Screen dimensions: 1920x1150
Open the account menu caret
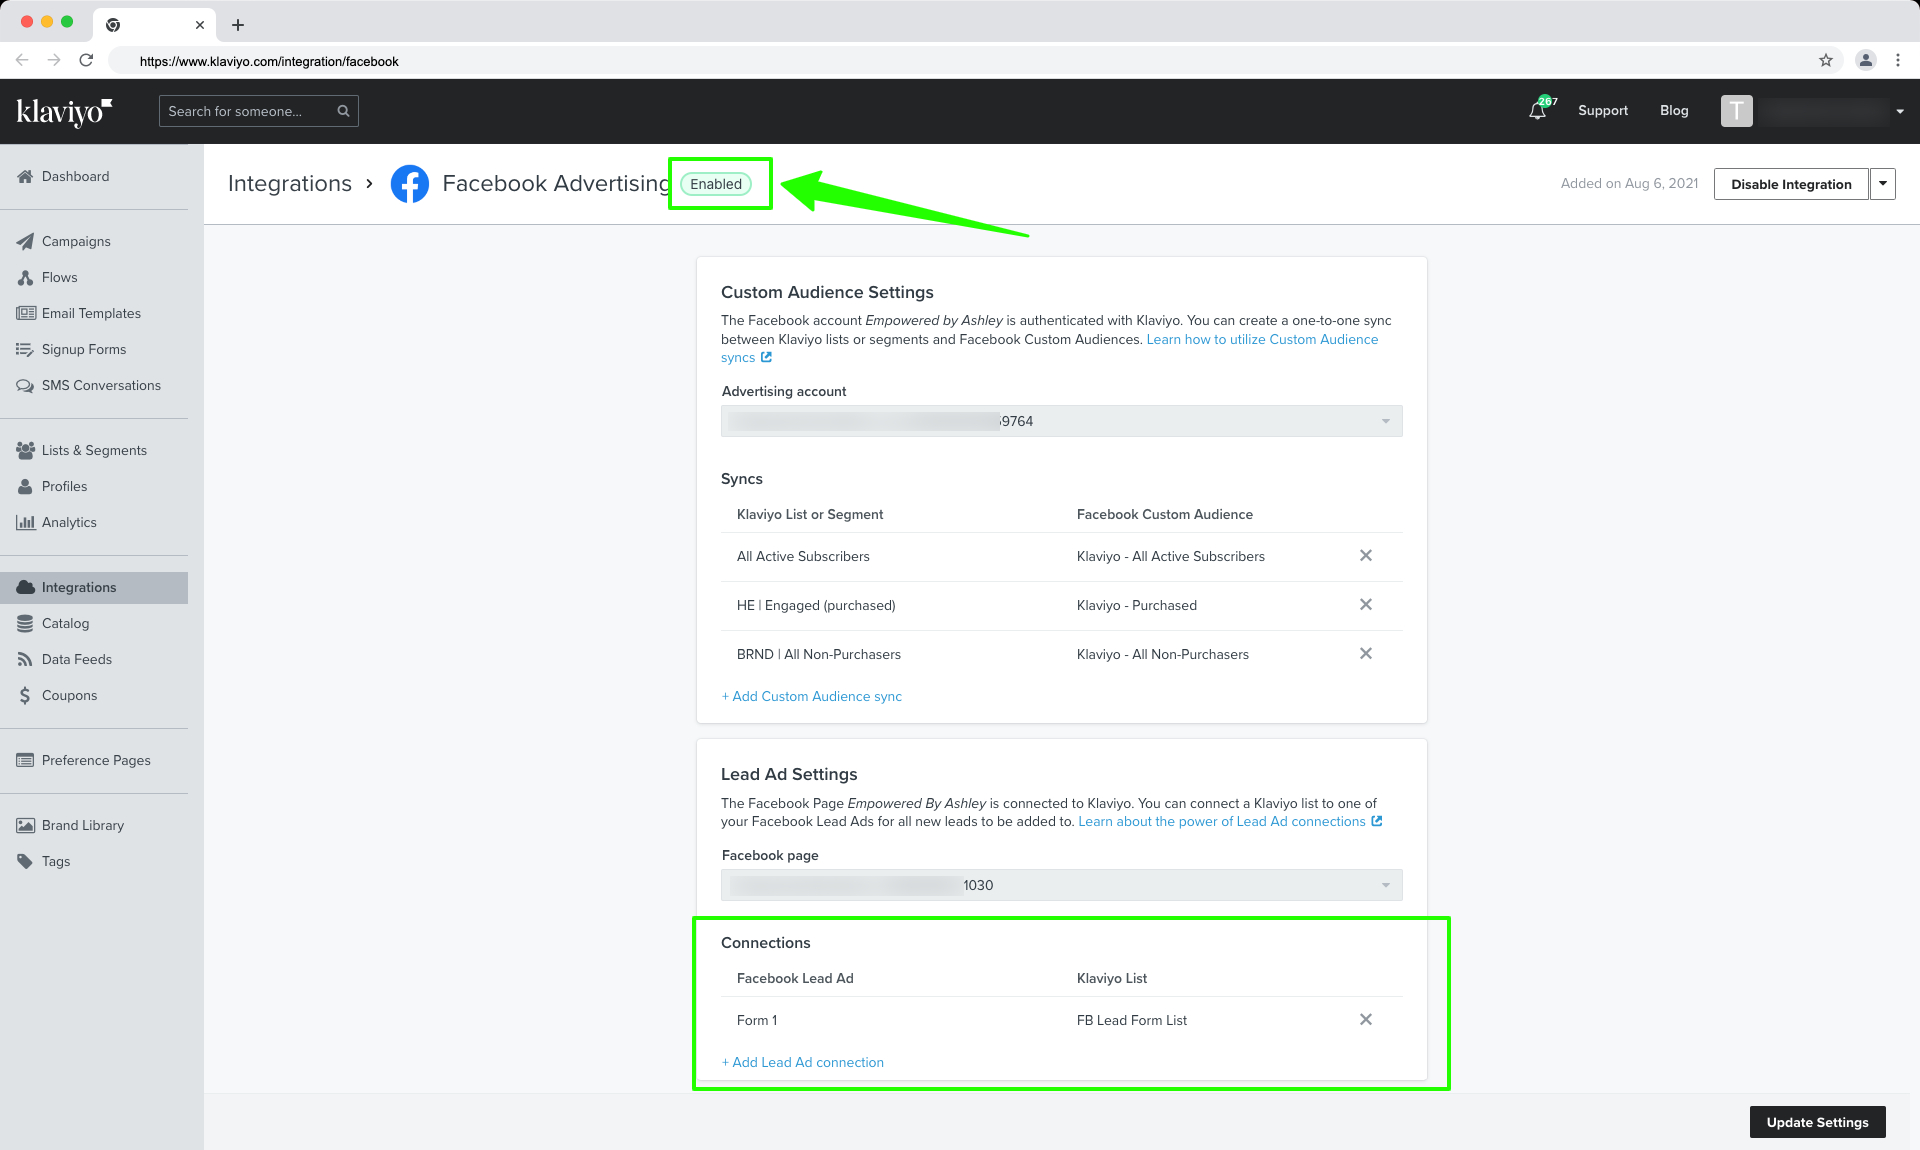pyautogui.click(x=1900, y=111)
